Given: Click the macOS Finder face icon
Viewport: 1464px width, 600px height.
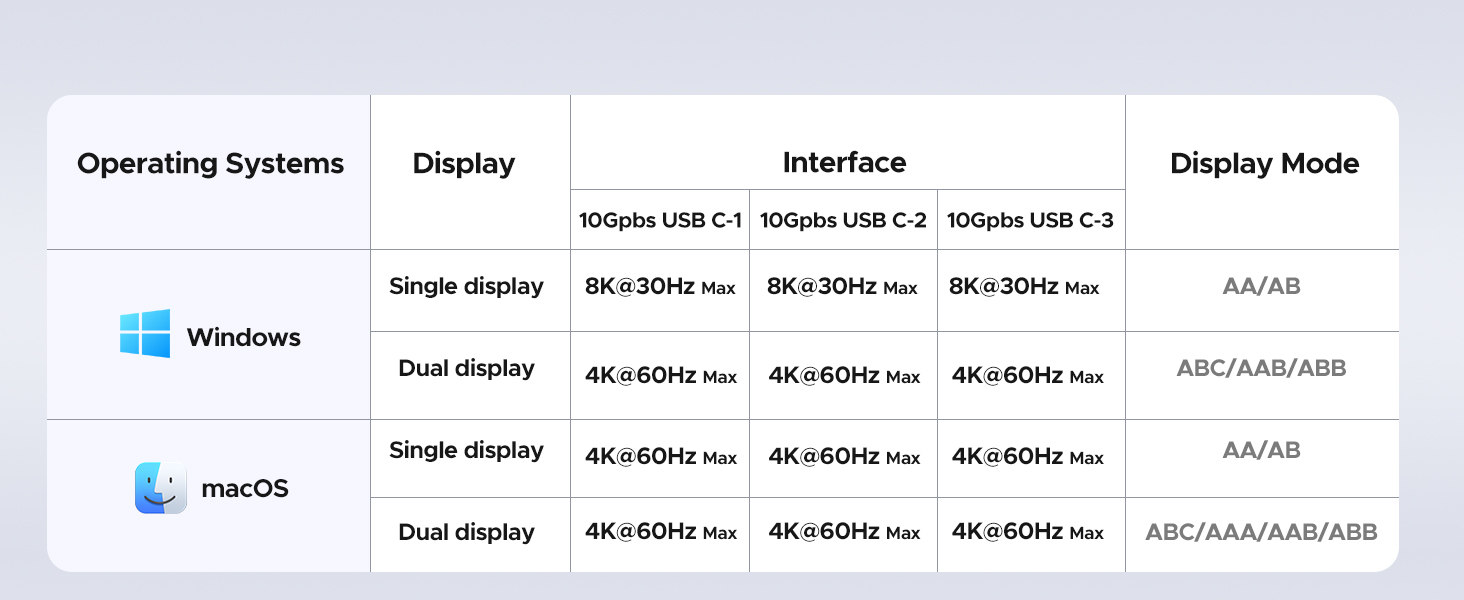Looking at the screenshot, I should point(161,488).
